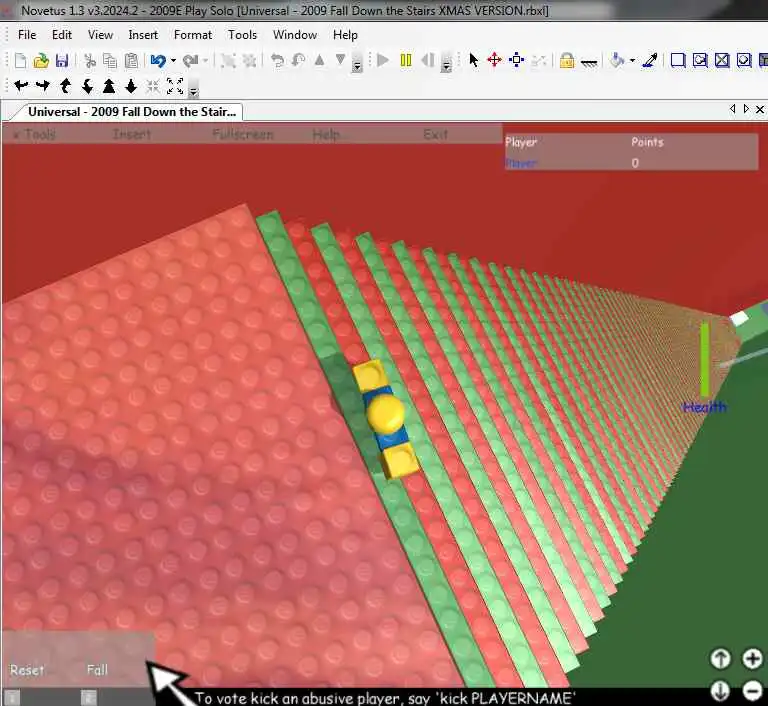The width and height of the screenshot is (768, 706).
Task: Paste using the clipboard icon
Action: tap(131, 61)
